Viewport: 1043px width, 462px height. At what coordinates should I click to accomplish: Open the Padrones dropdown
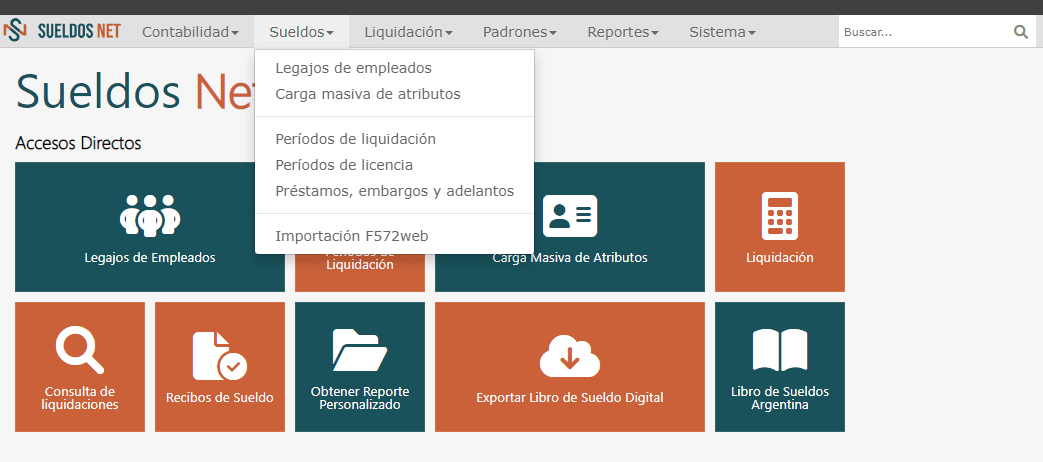[x=520, y=31]
